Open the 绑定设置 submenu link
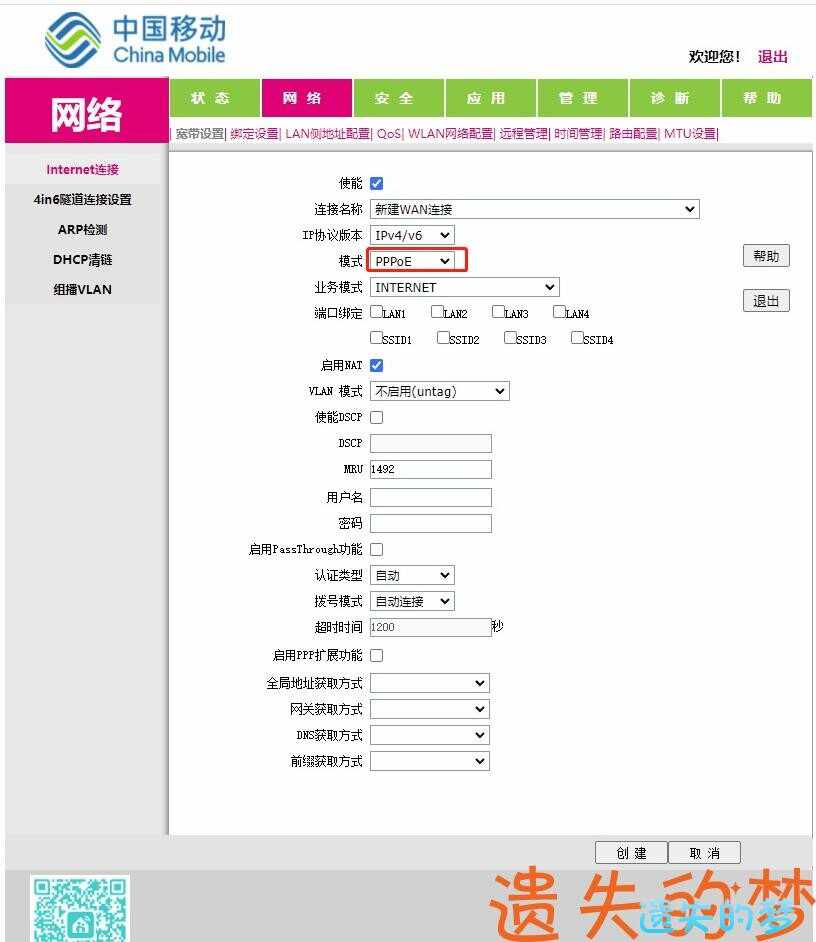816x942 pixels. [254, 134]
